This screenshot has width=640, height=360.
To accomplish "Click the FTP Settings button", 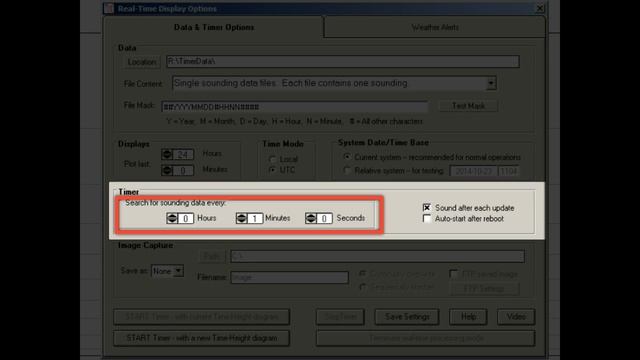I will tap(484, 289).
